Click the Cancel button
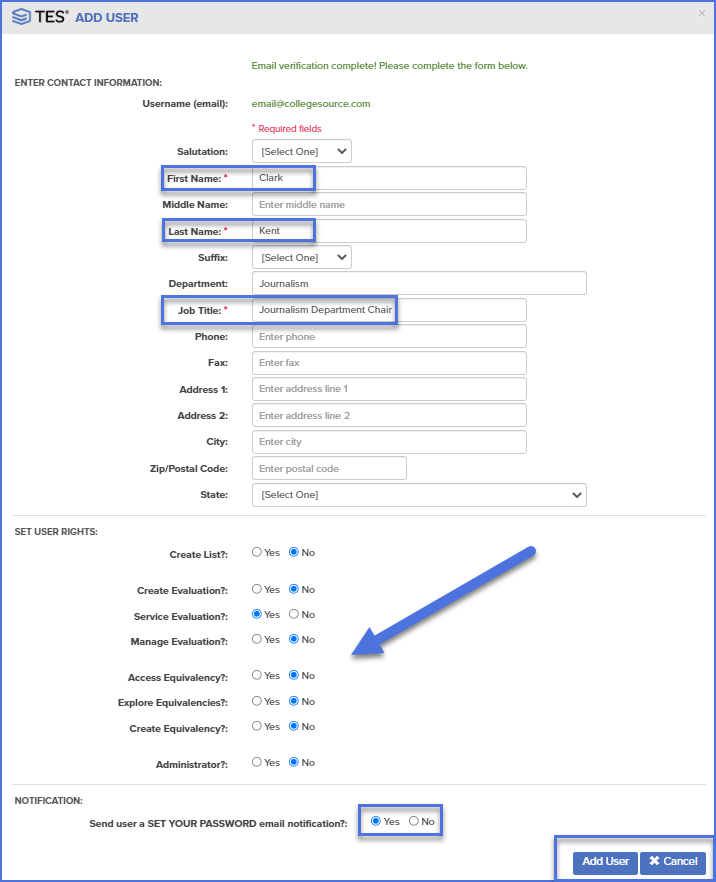 (x=671, y=861)
